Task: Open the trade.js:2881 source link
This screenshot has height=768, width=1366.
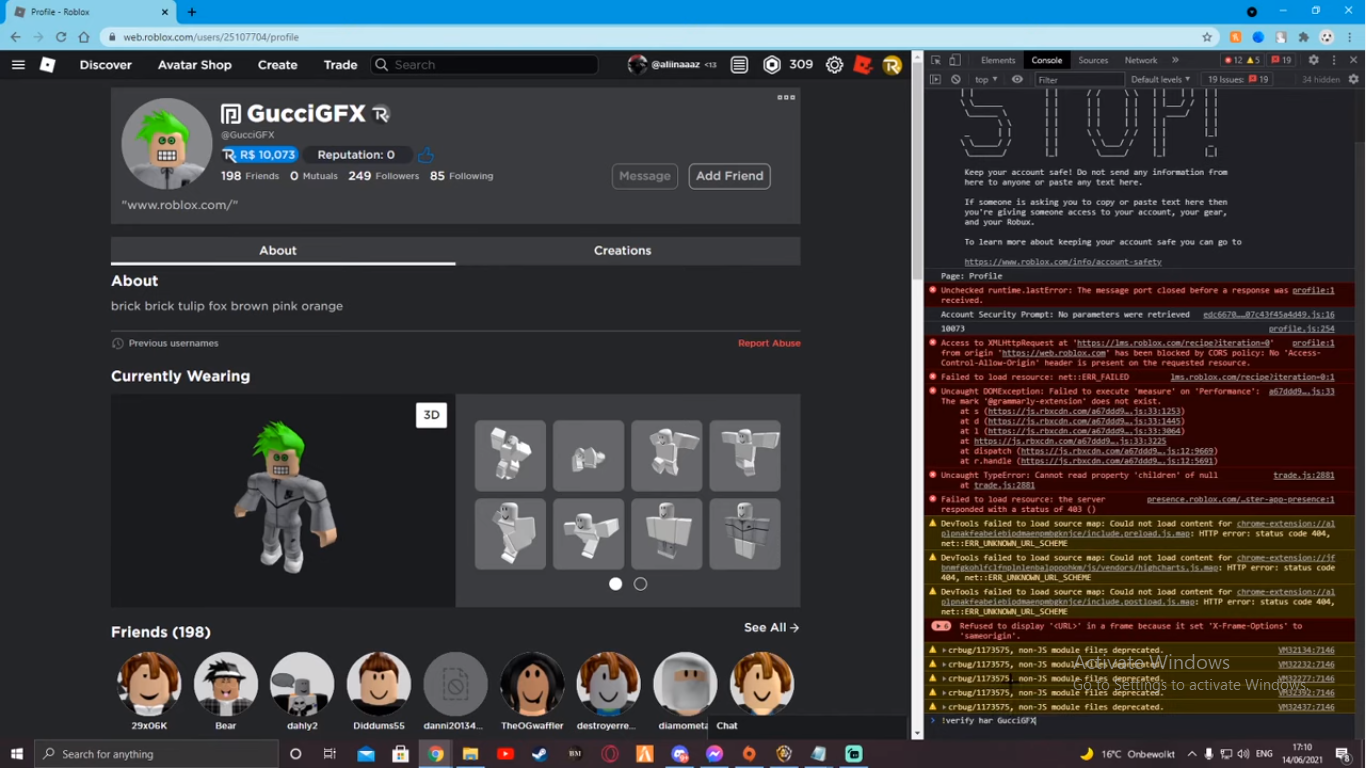Action: [1304, 475]
